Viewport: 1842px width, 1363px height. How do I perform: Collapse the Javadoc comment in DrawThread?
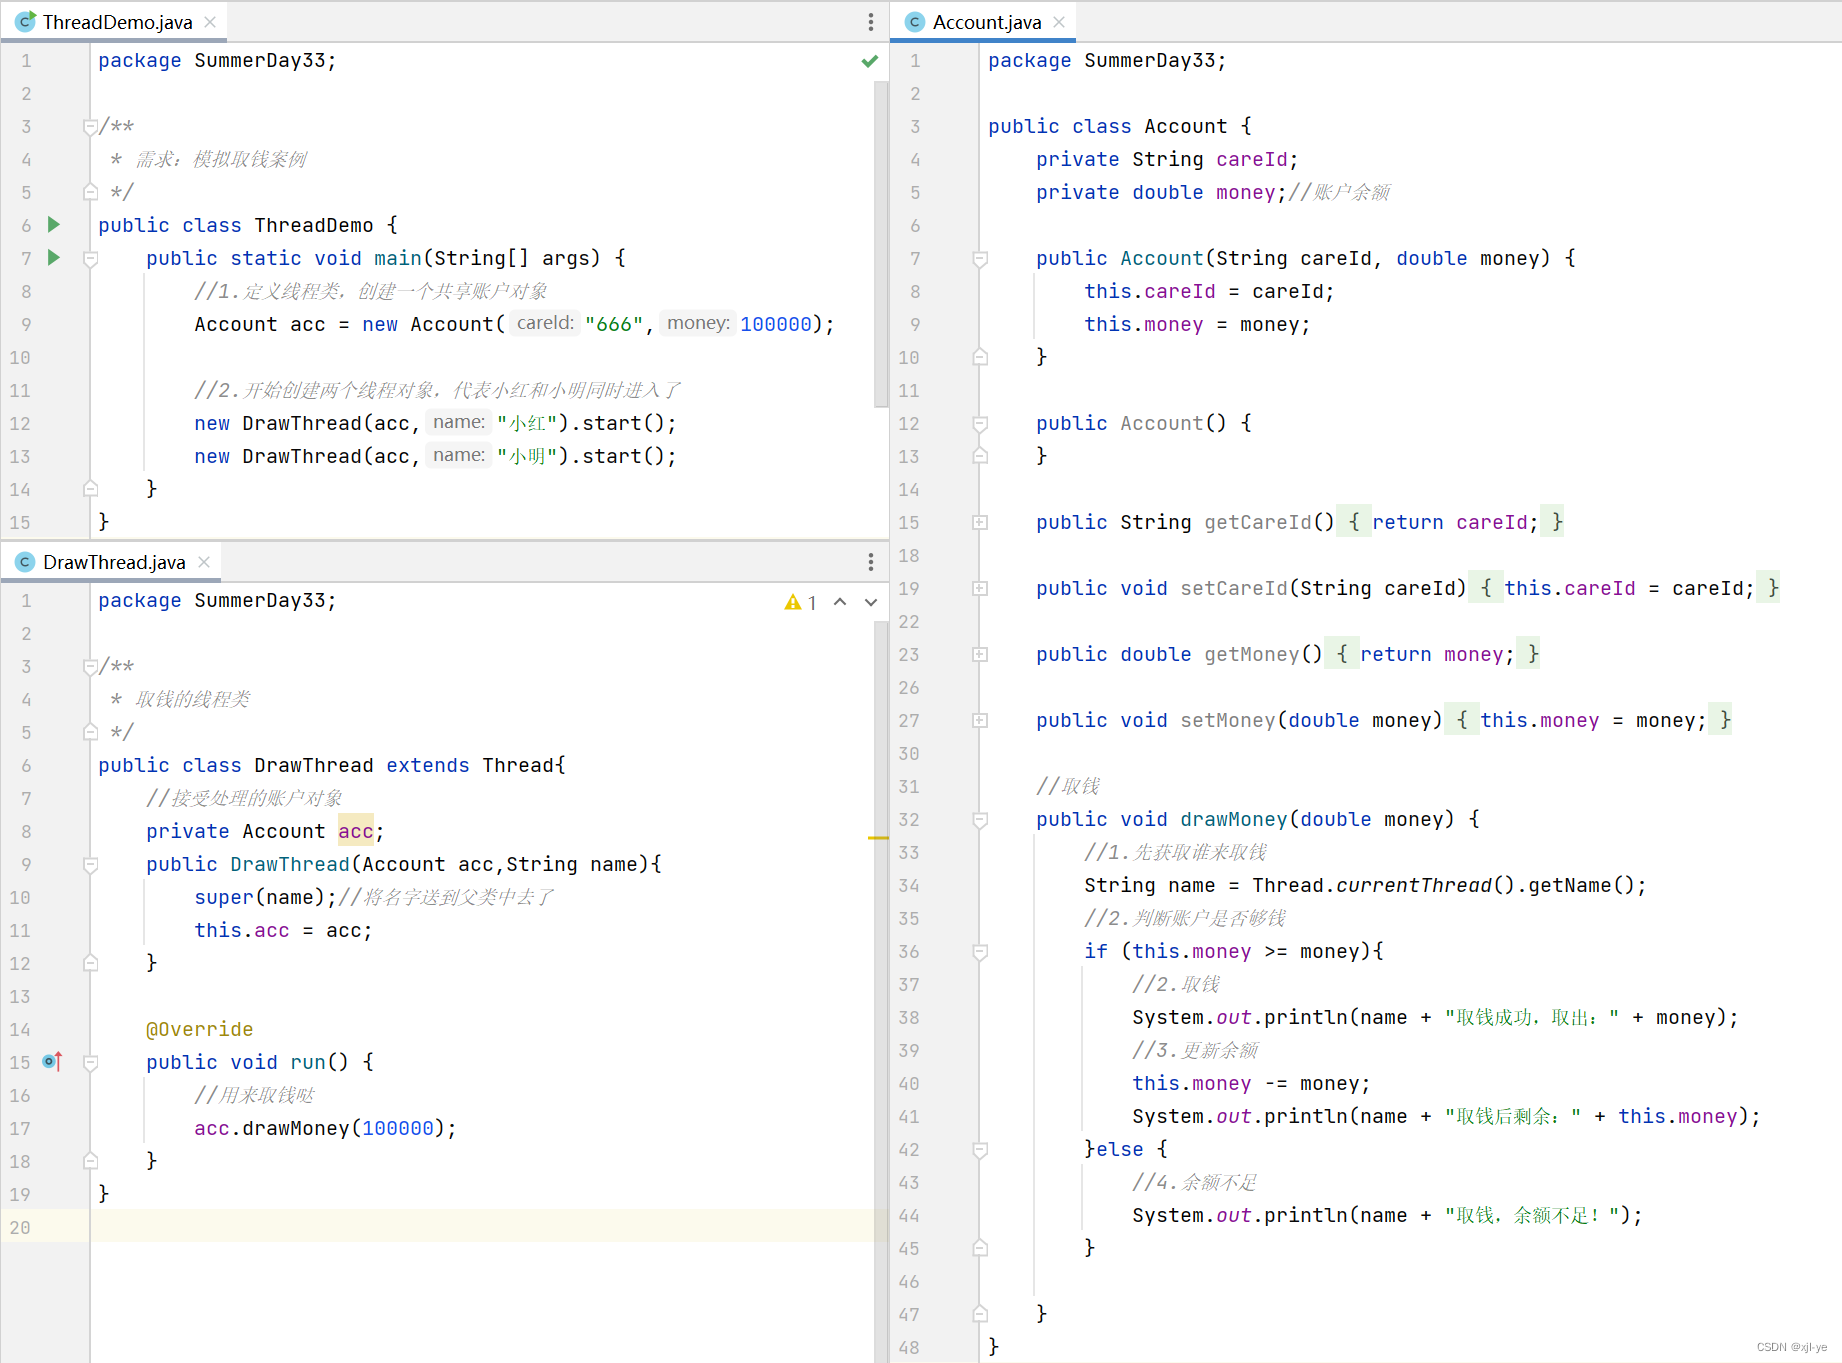[90, 667]
